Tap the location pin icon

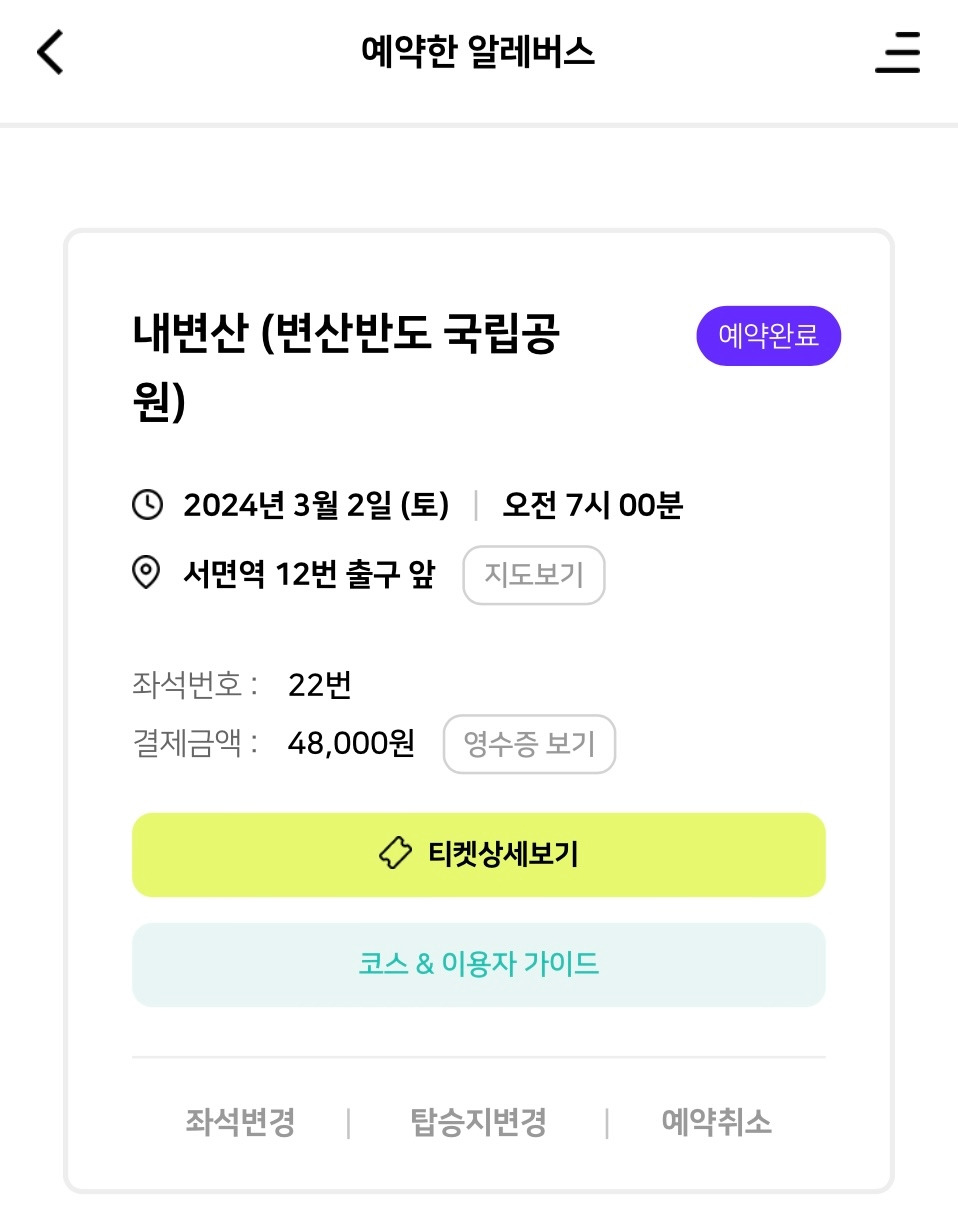(x=147, y=574)
